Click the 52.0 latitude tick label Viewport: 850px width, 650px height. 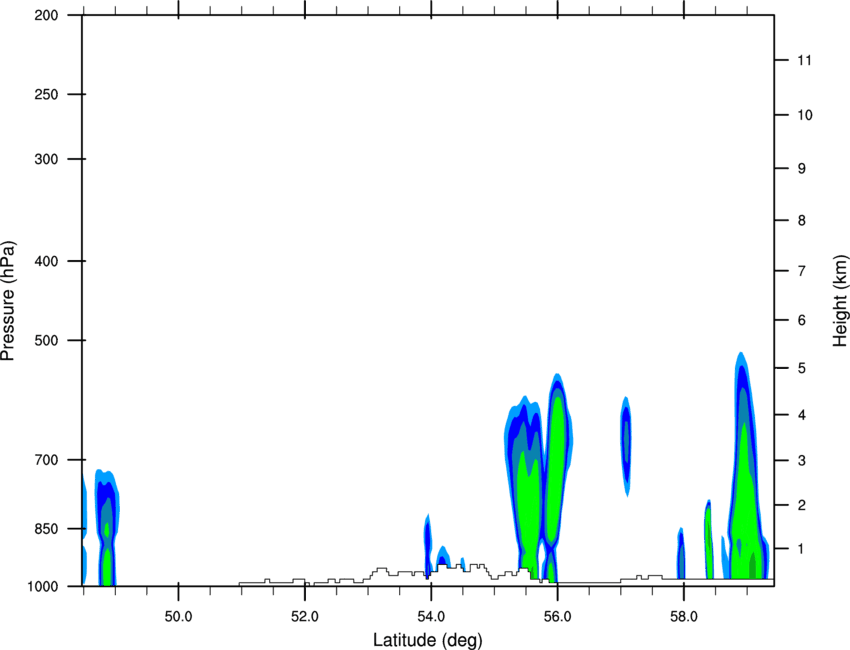coord(305,617)
